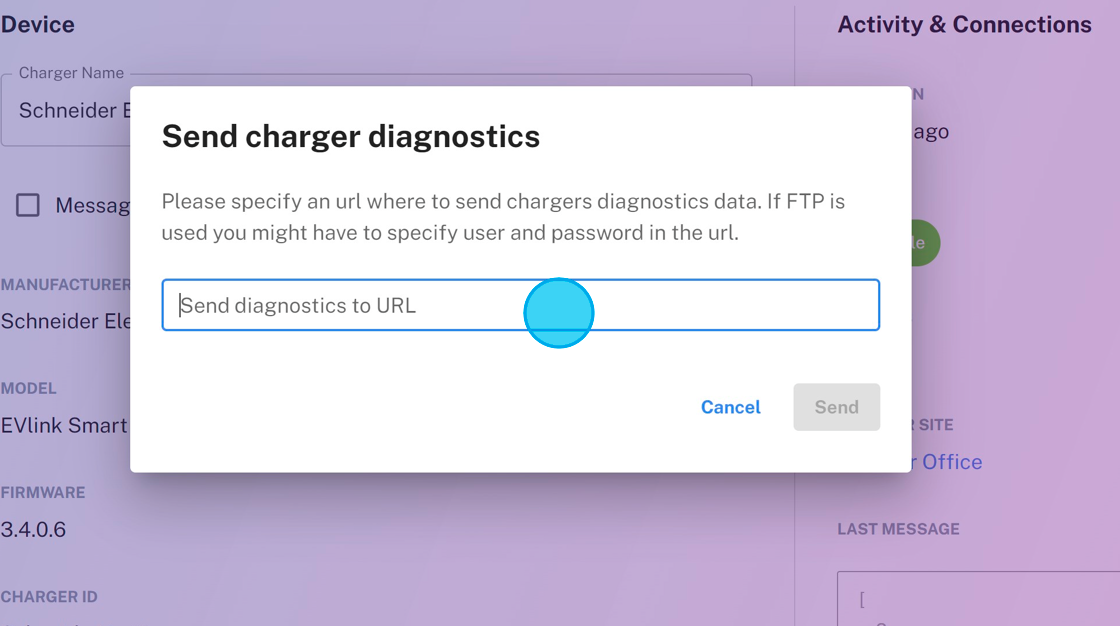
Task: Click the Last Message text box
Action: click(978, 598)
